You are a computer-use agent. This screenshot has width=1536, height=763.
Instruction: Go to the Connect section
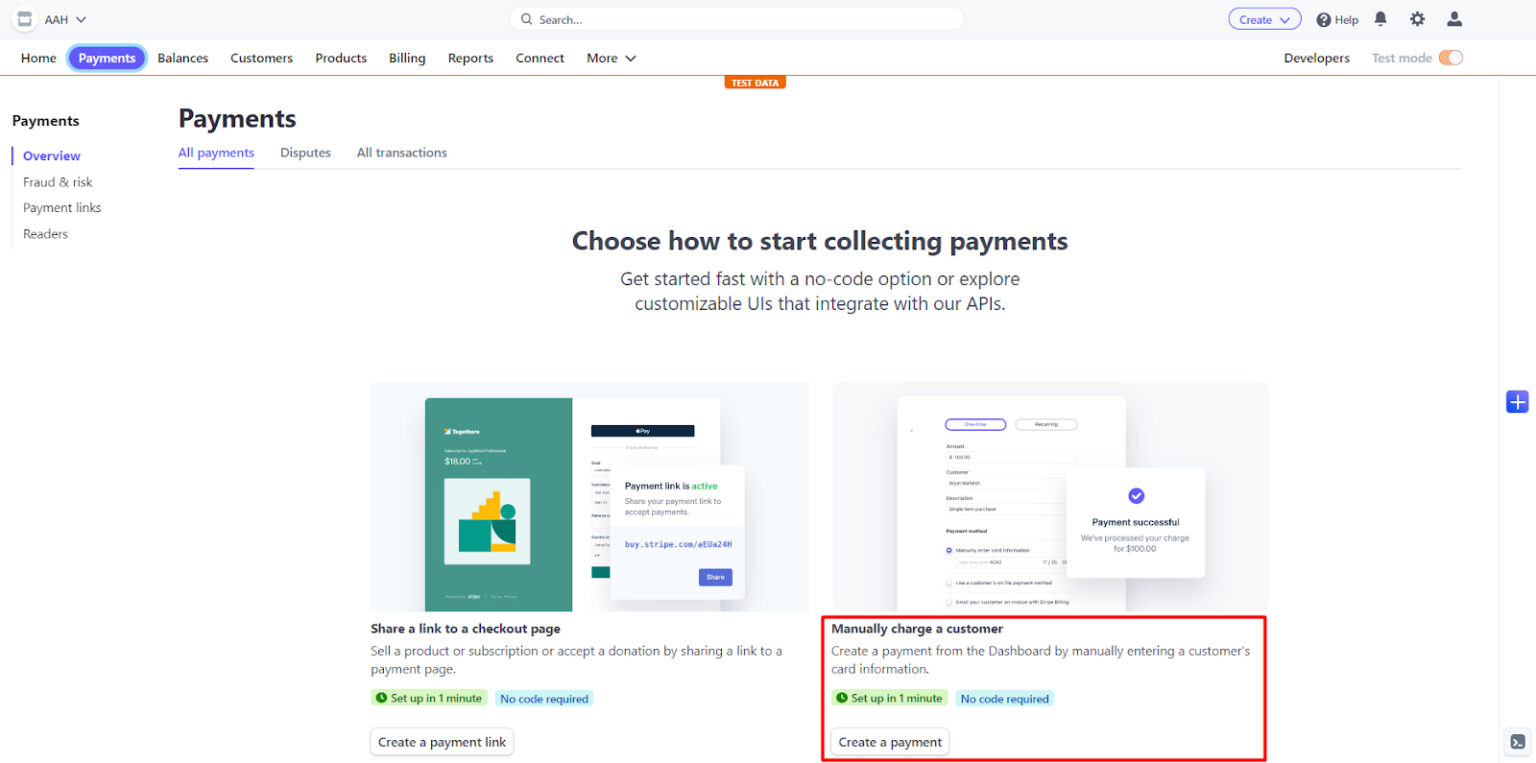tap(540, 58)
